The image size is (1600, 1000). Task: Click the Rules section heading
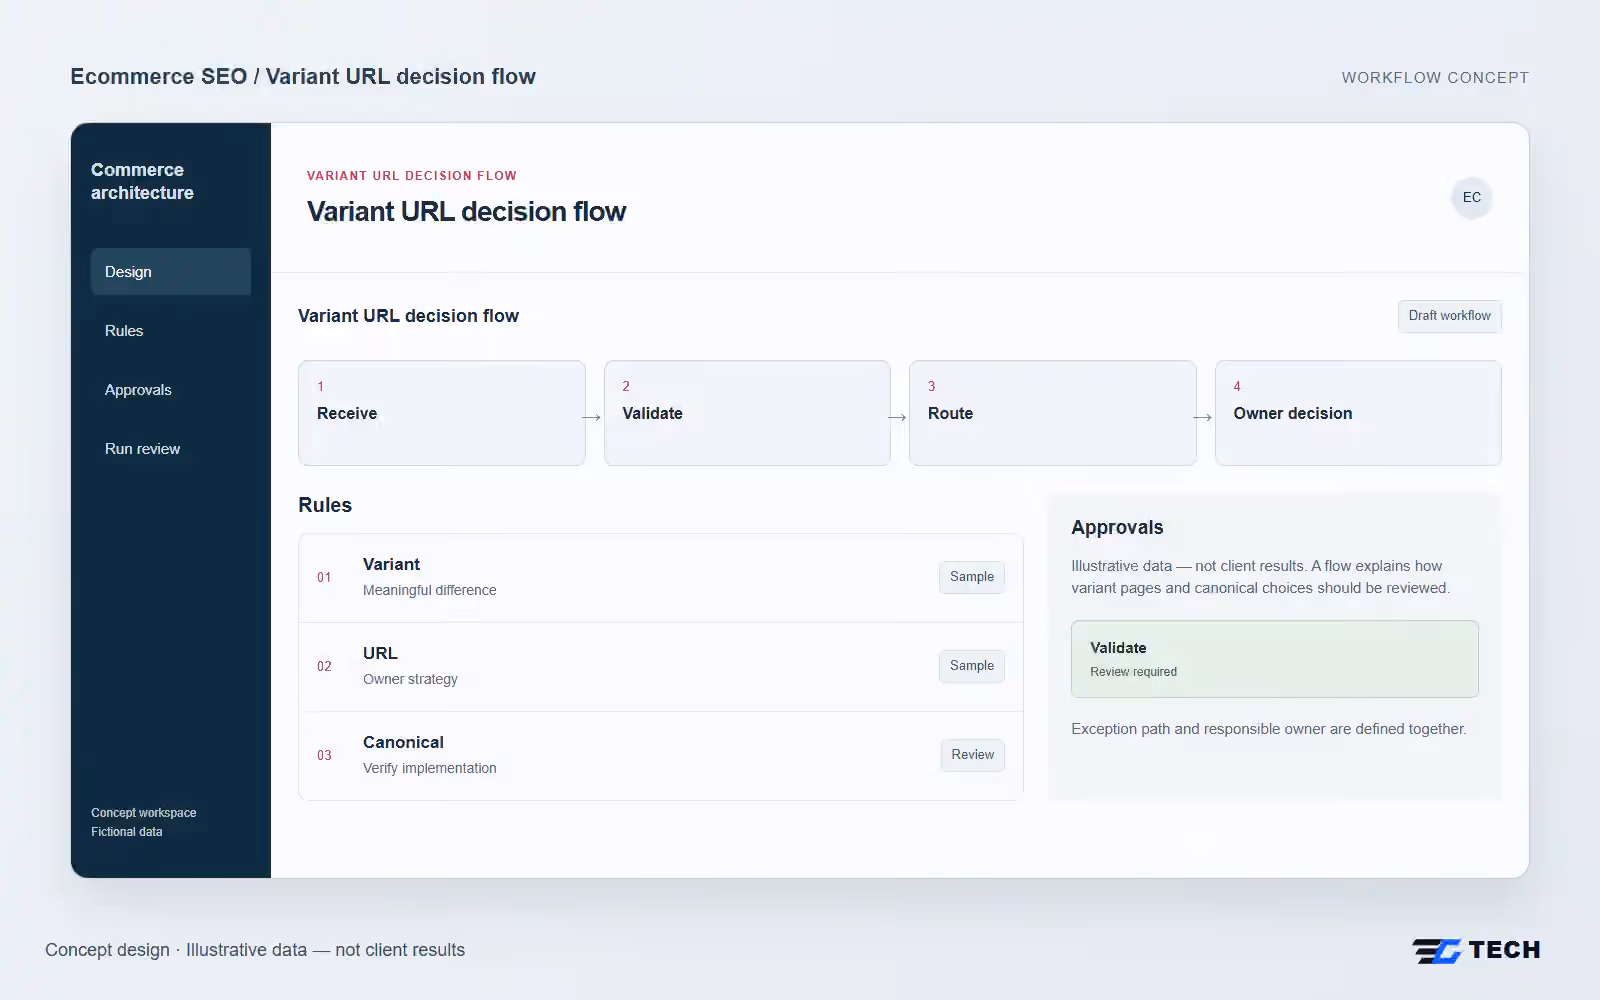tap(325, 505)
